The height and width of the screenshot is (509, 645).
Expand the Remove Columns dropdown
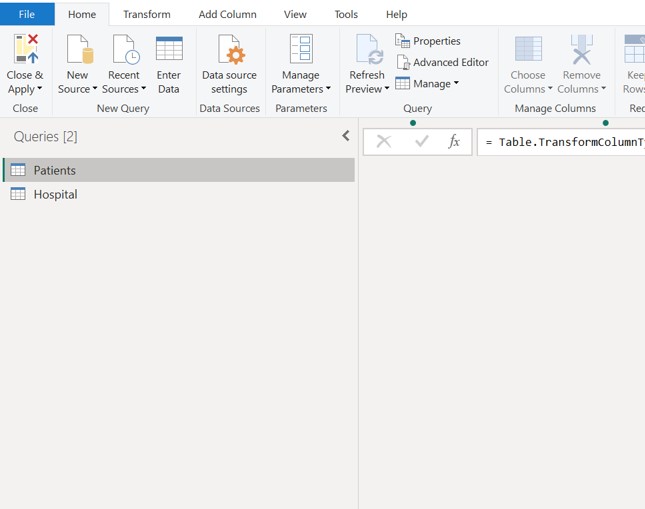(x=581, y=89)
